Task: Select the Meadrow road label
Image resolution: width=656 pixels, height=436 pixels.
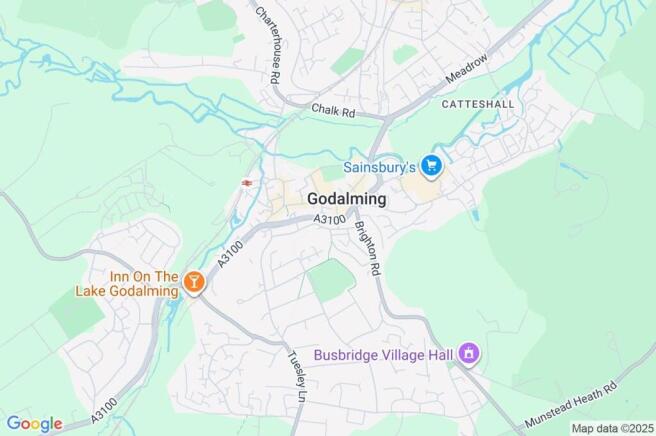Action: (x=466, y=68)
